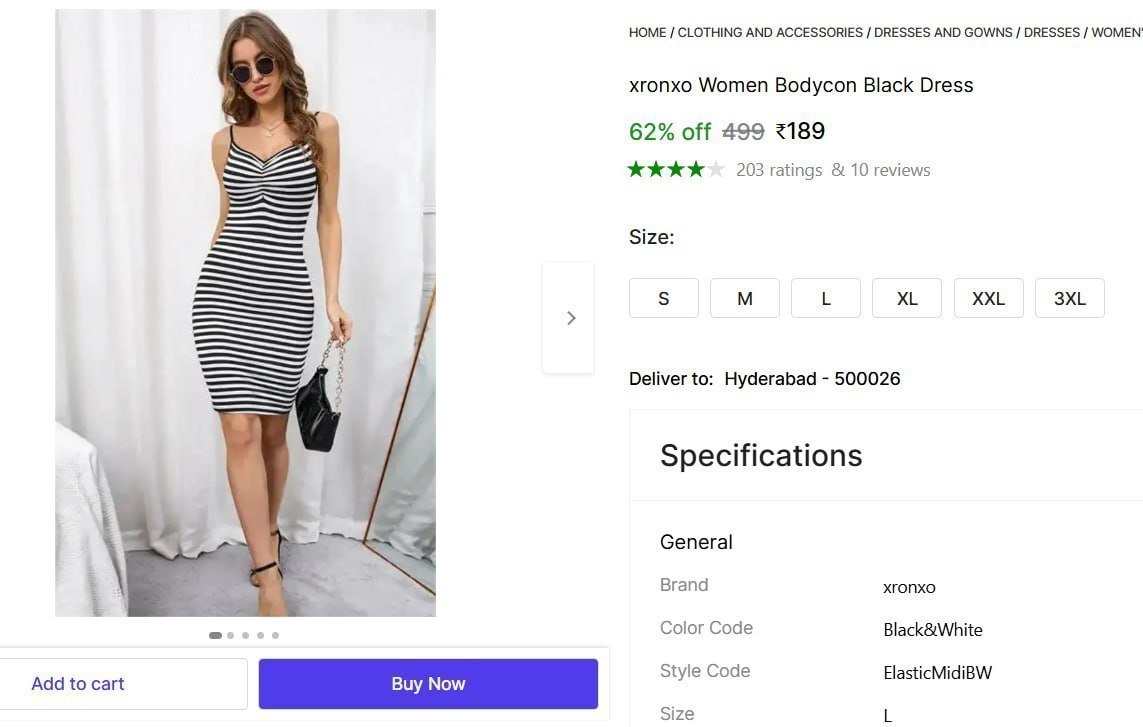Click the last carousel navigation dot

[x=276, y=635]
